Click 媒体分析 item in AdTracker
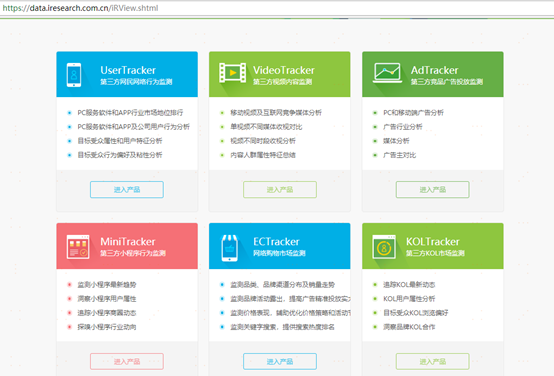Image resolution: width=554 pixels, height=376 pixels. click(x=396, y=141)
